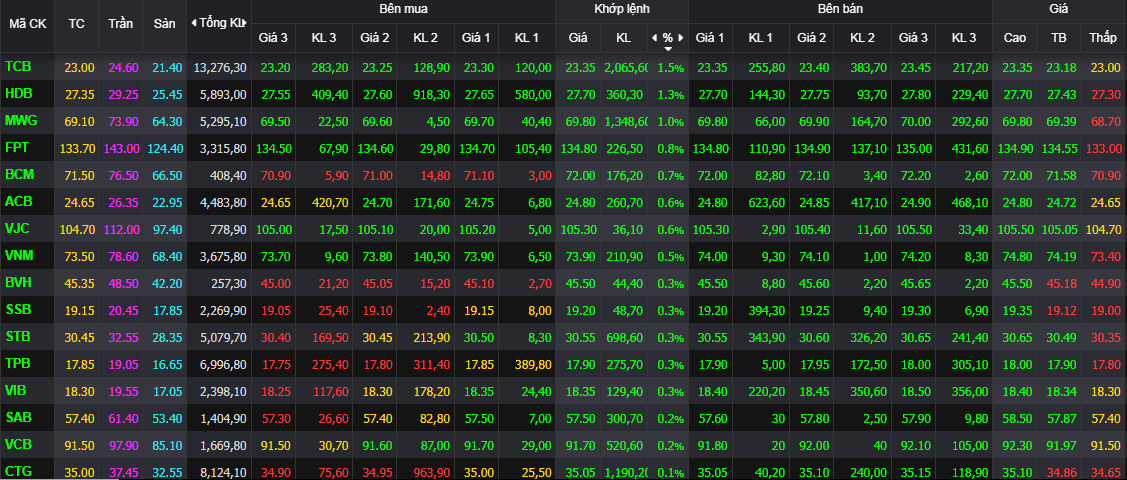Click the sort-descending triangle under % header
Viewport: 1127px width, 480px height.
tap(668, 49)
